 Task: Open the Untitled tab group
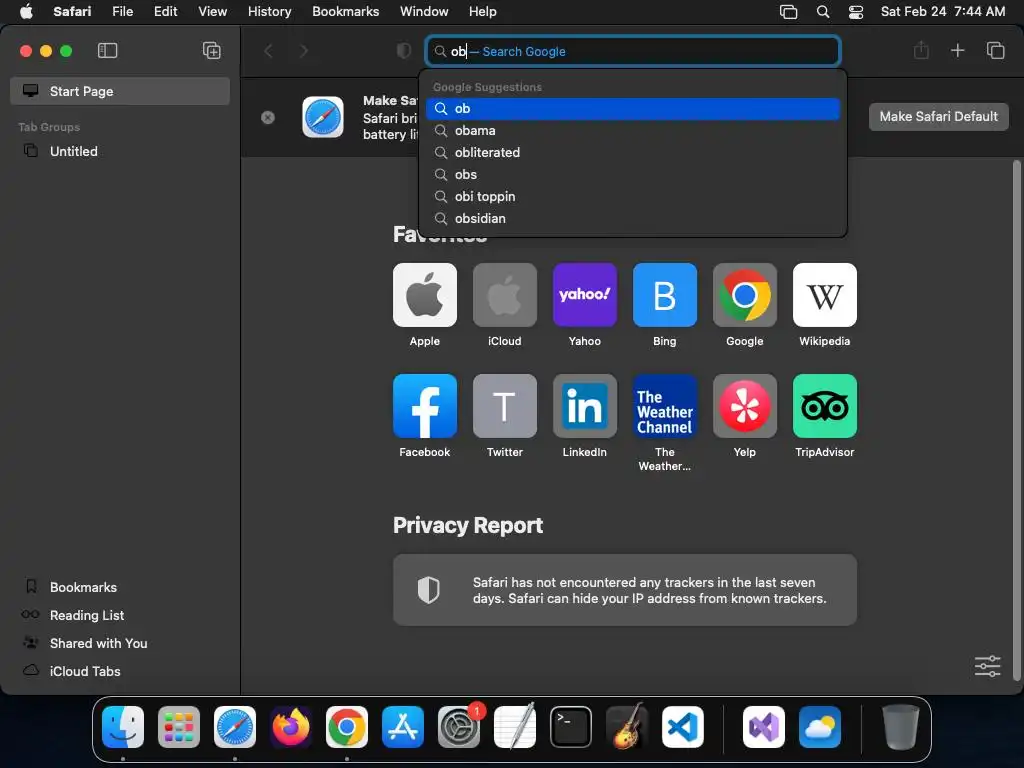tap(120, 152)
